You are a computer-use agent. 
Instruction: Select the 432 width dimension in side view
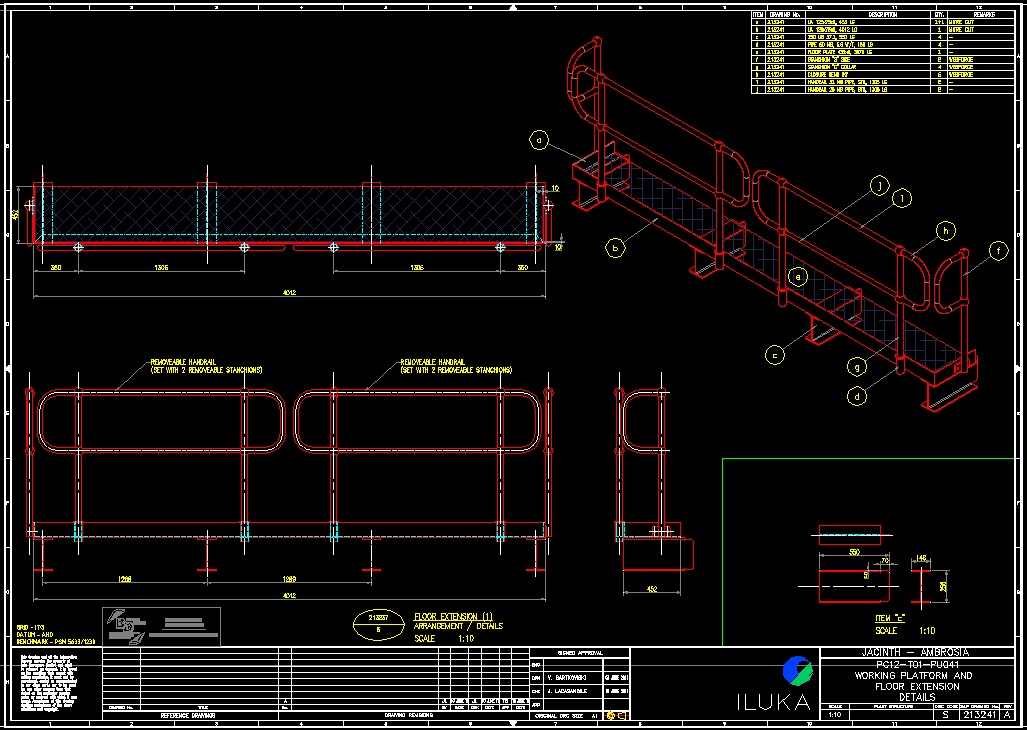[x=651, y=588]
